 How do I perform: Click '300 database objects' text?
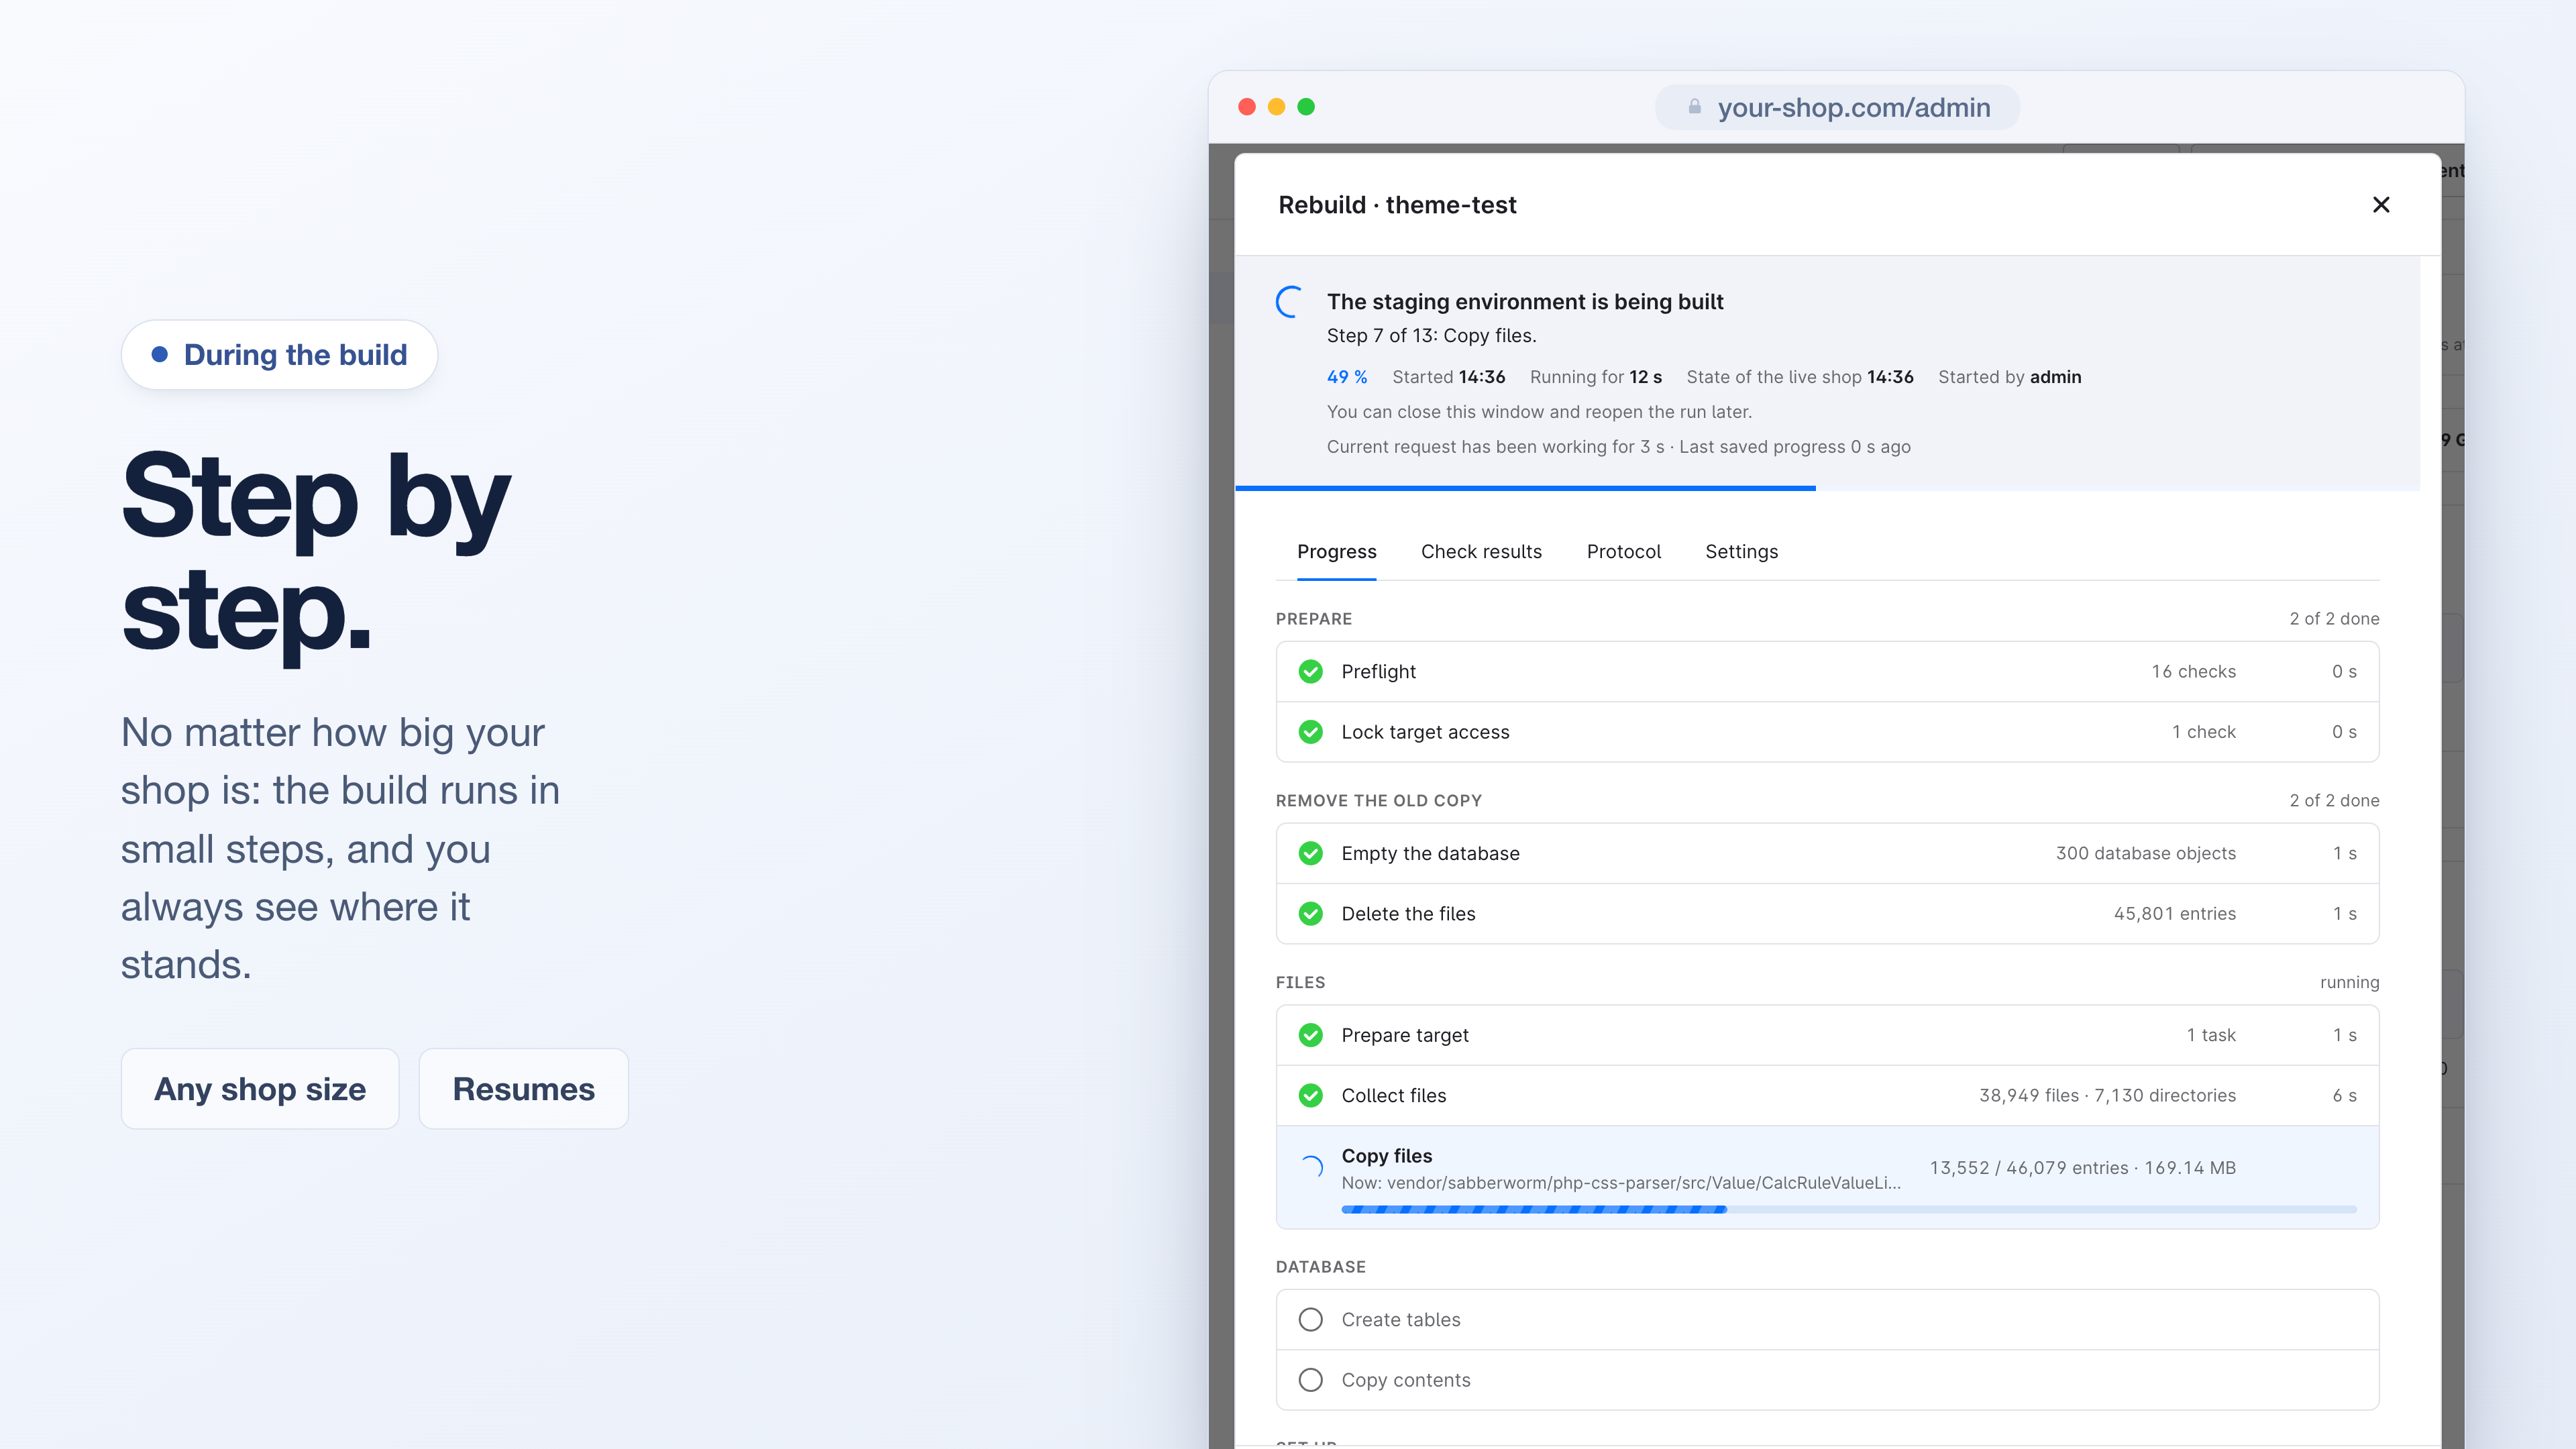click(2145, 853)
